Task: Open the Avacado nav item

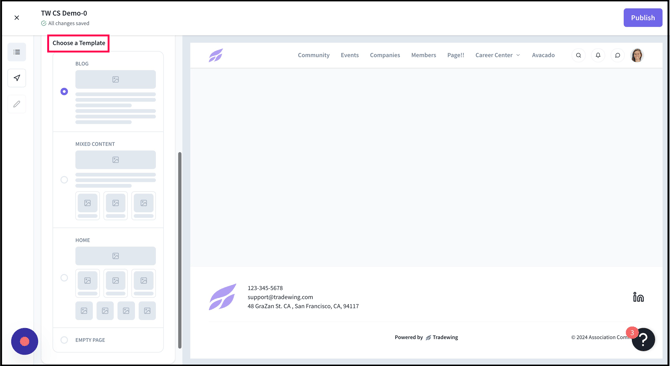Action: coord(543,55)
